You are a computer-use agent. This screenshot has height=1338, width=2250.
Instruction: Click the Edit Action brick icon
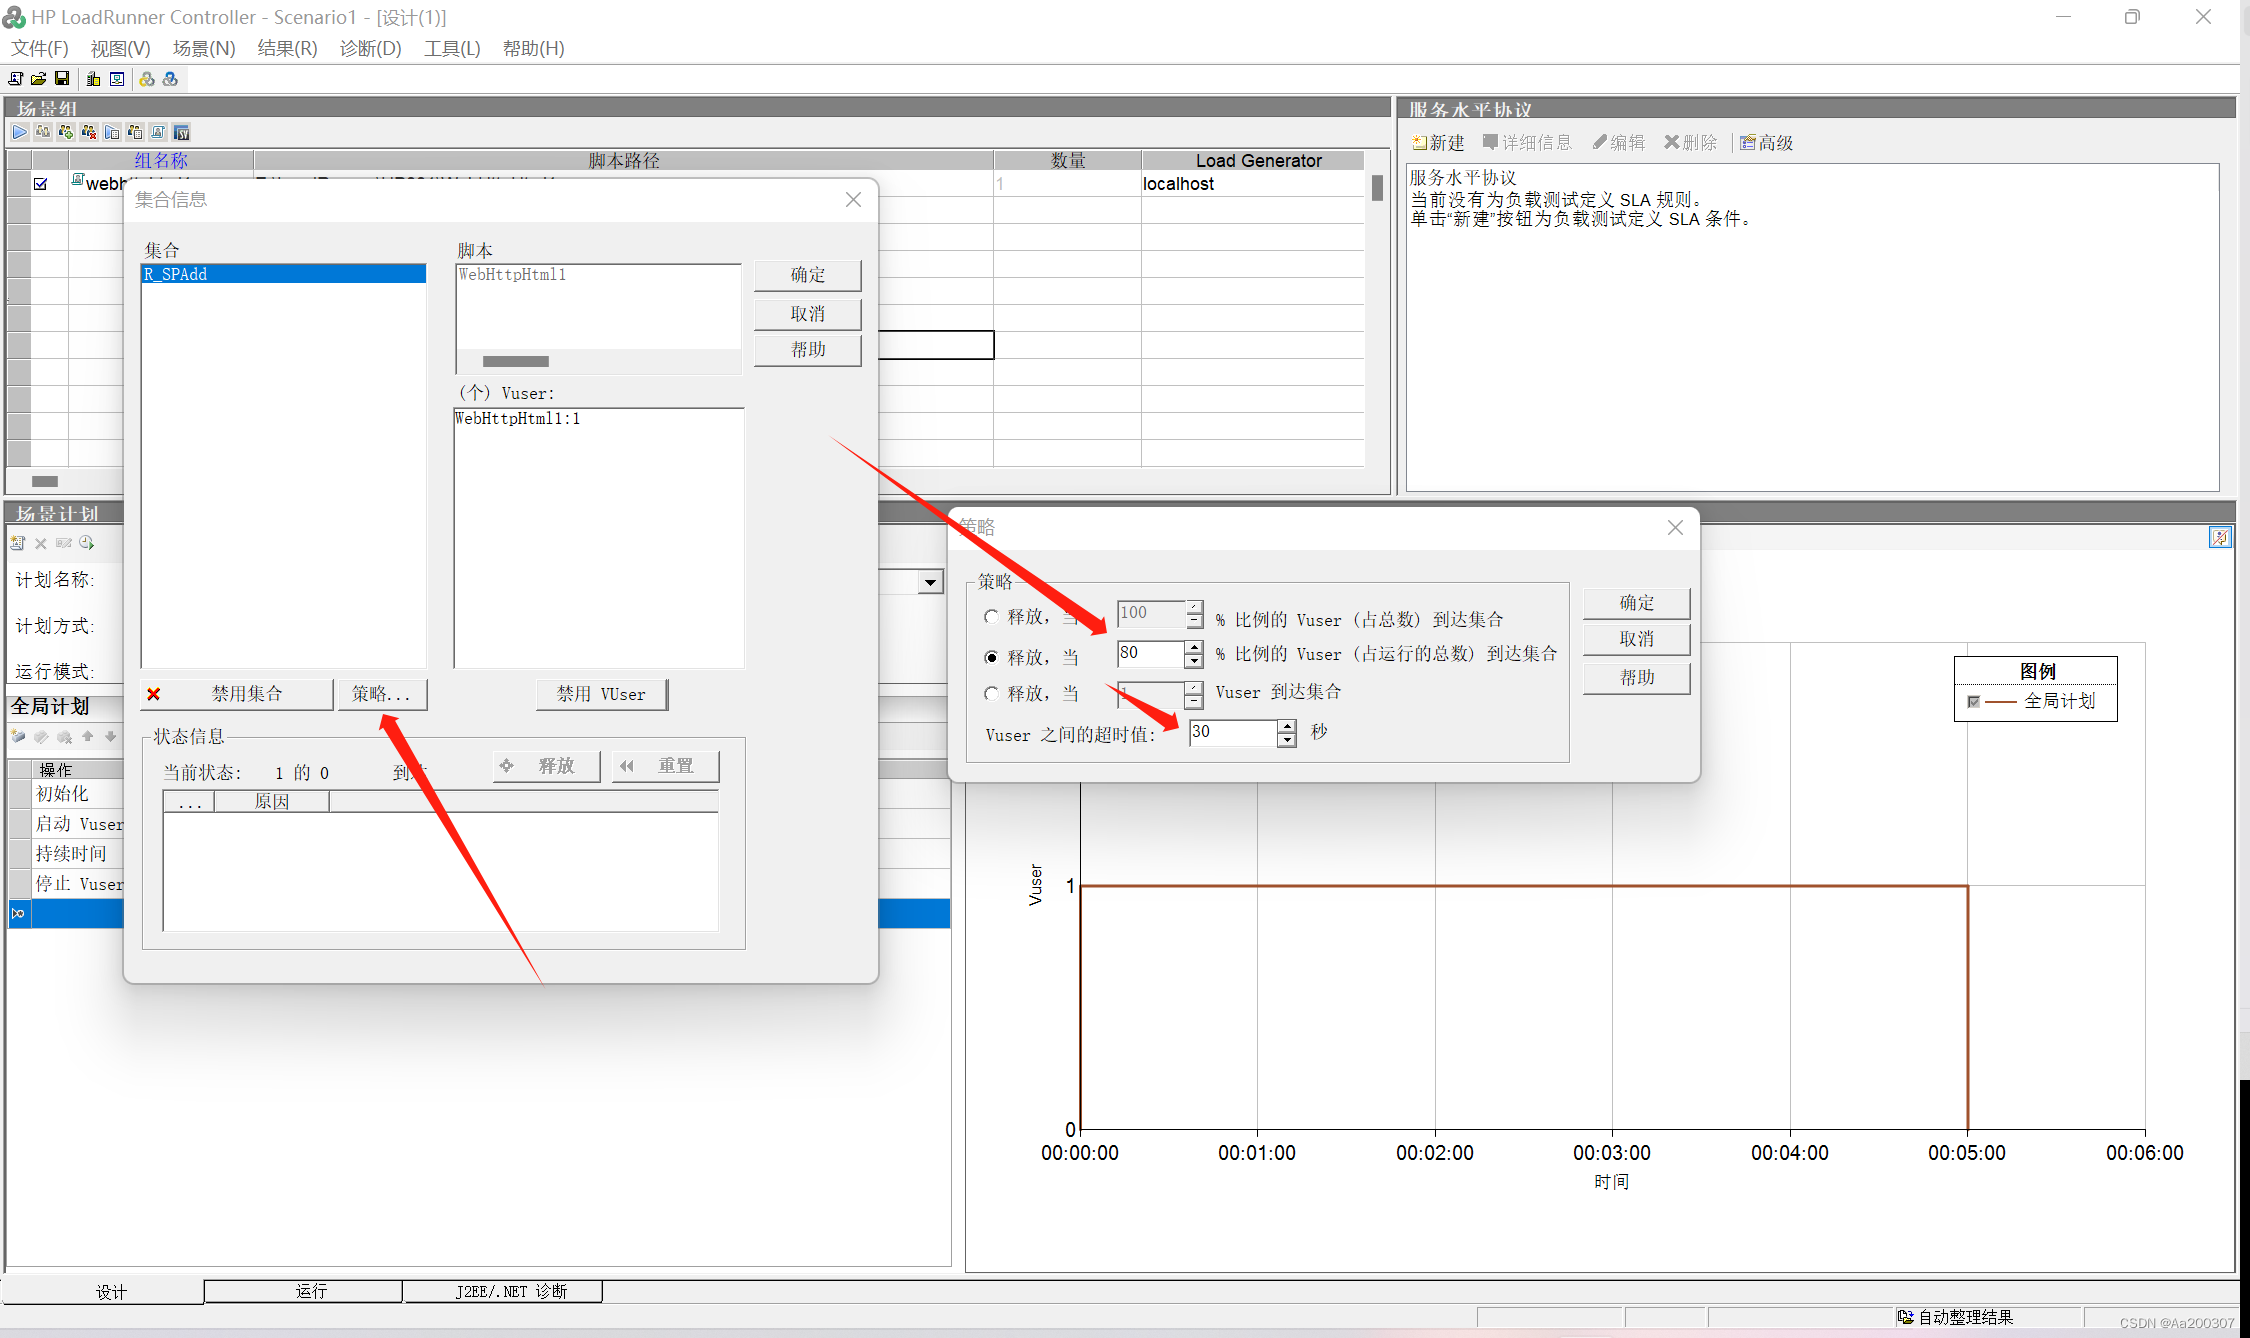[x=41, y=737]
